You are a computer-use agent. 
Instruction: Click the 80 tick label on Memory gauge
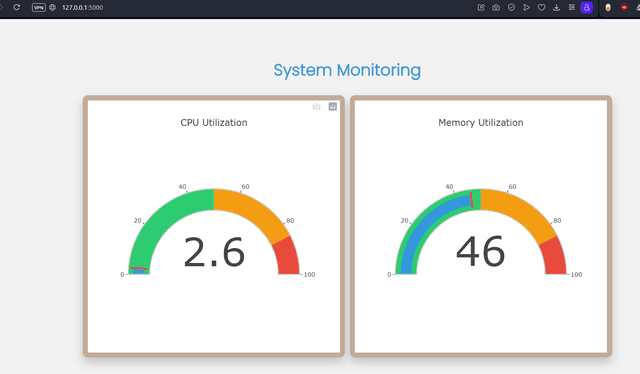tap(557, 220)
